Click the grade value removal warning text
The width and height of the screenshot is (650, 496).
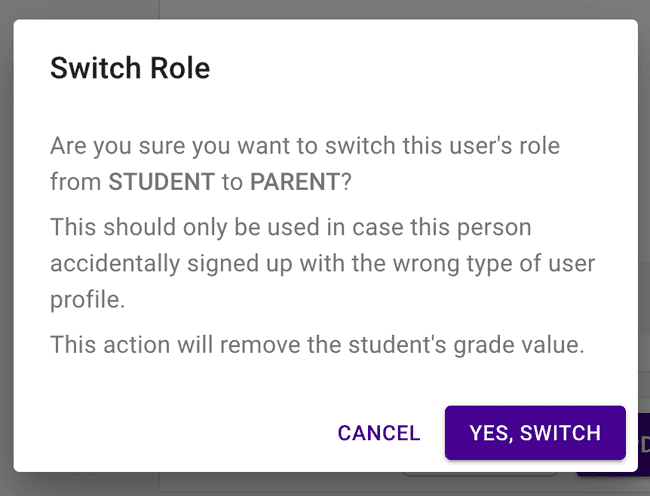pos(317,346)
